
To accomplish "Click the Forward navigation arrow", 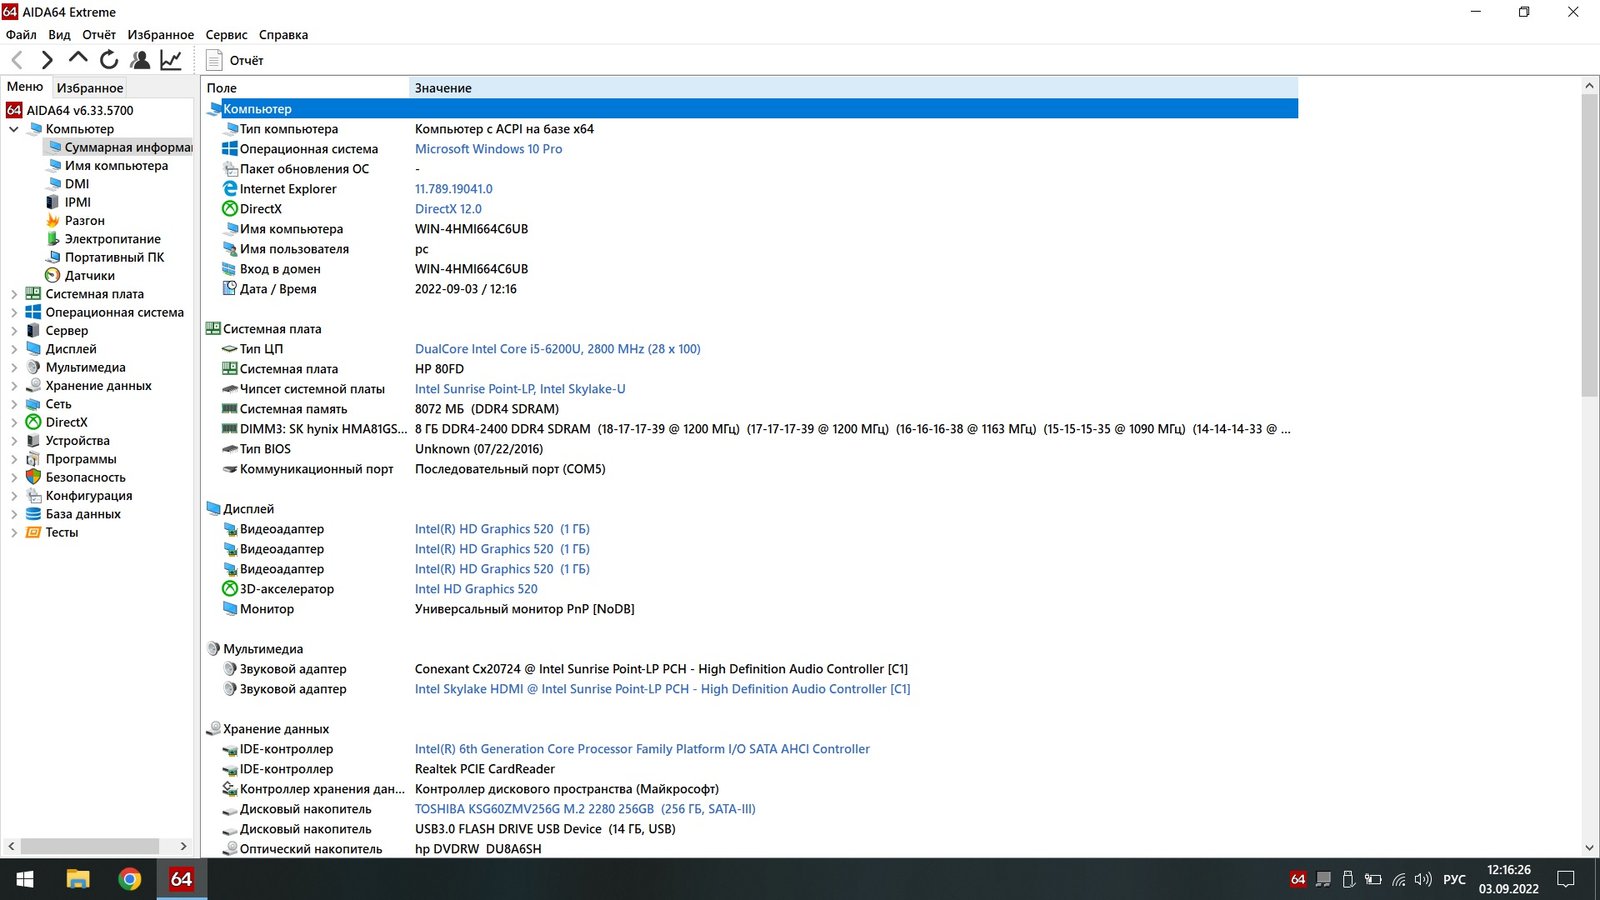I will tap(47, 60).
